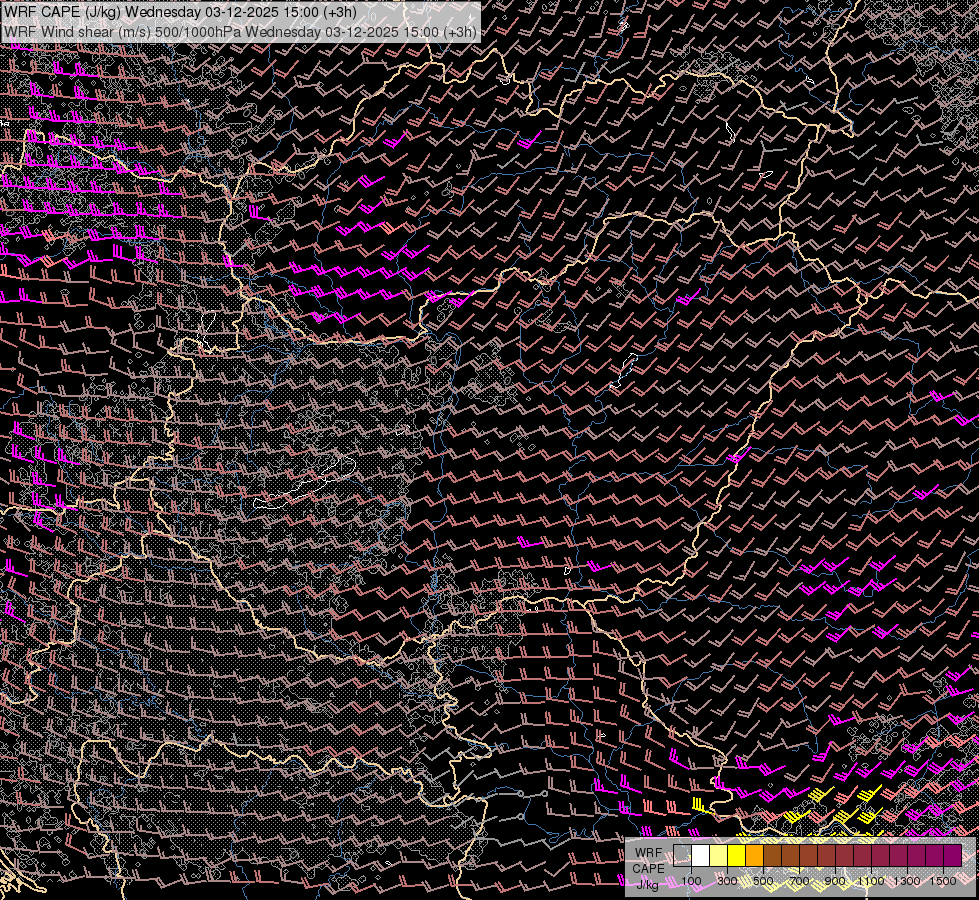Viewport: 979px width, 900px height.
Task: Click the 'WRF CAPE (J/kg)' title line
Action: pyautogui.click(x=180, y=12)
